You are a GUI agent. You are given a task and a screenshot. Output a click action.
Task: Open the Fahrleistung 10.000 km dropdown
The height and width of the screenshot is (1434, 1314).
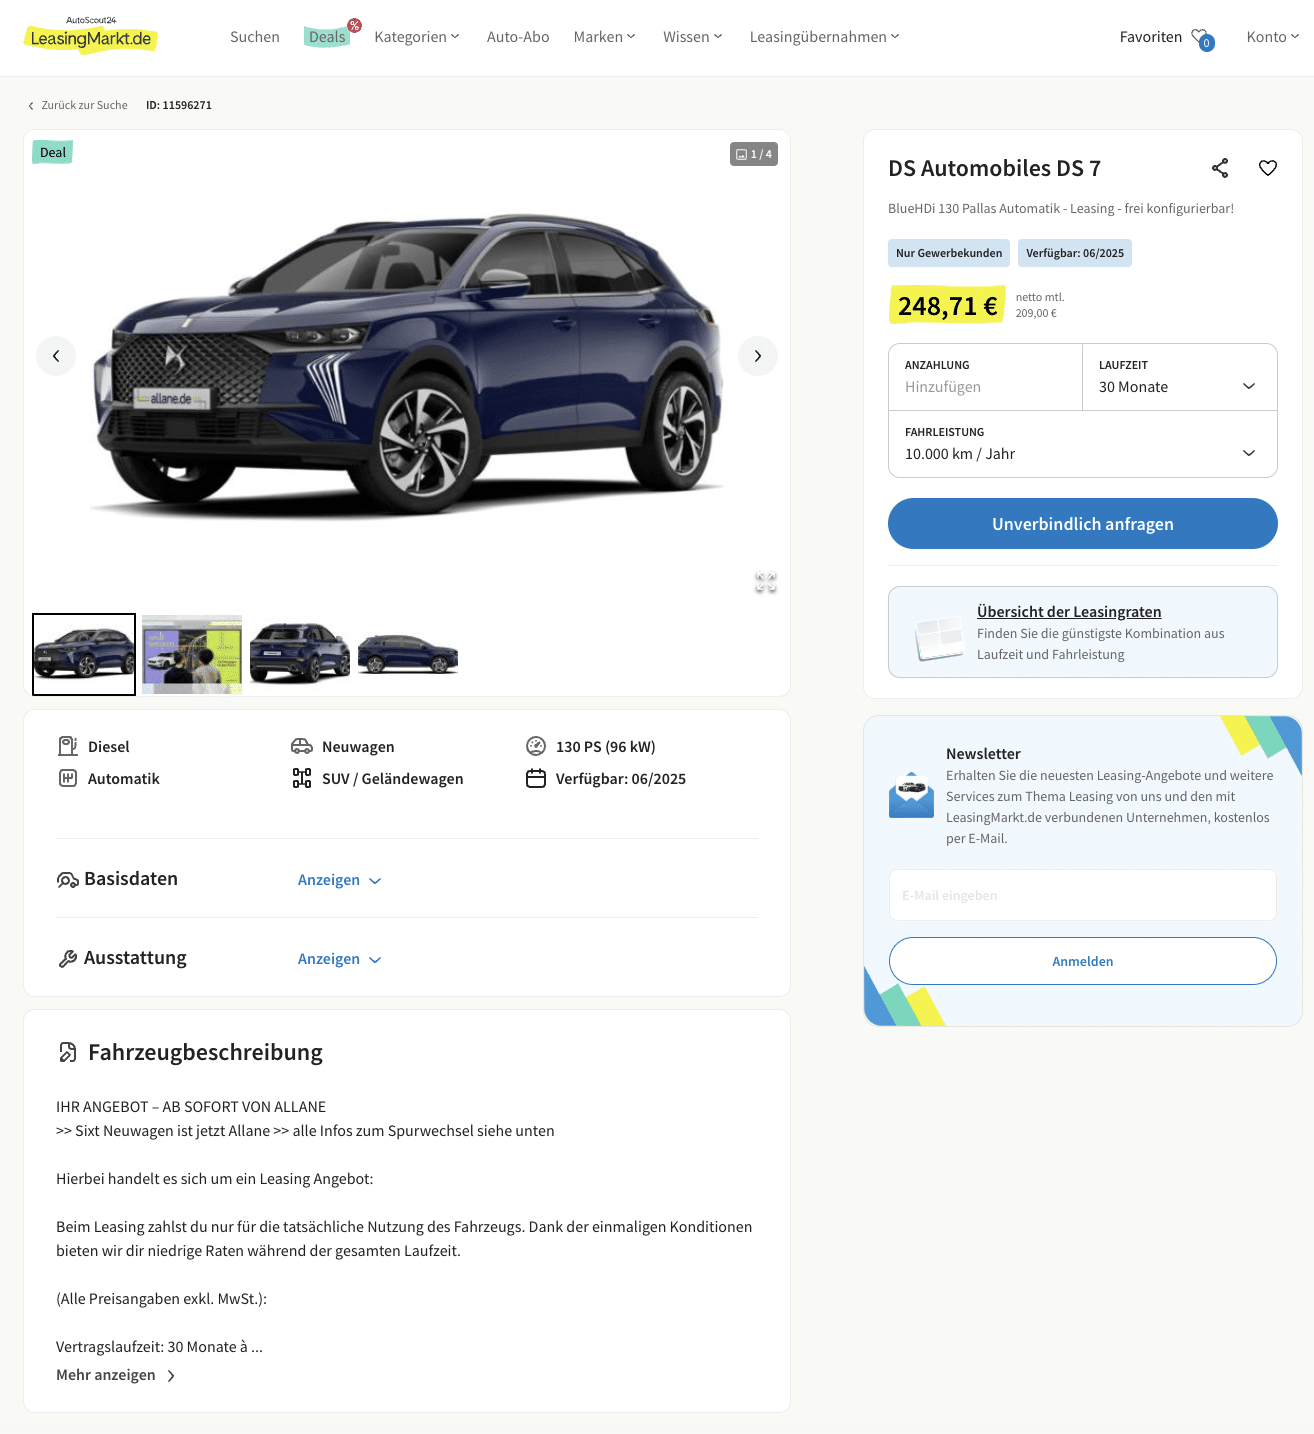[x=1083, y=444]
